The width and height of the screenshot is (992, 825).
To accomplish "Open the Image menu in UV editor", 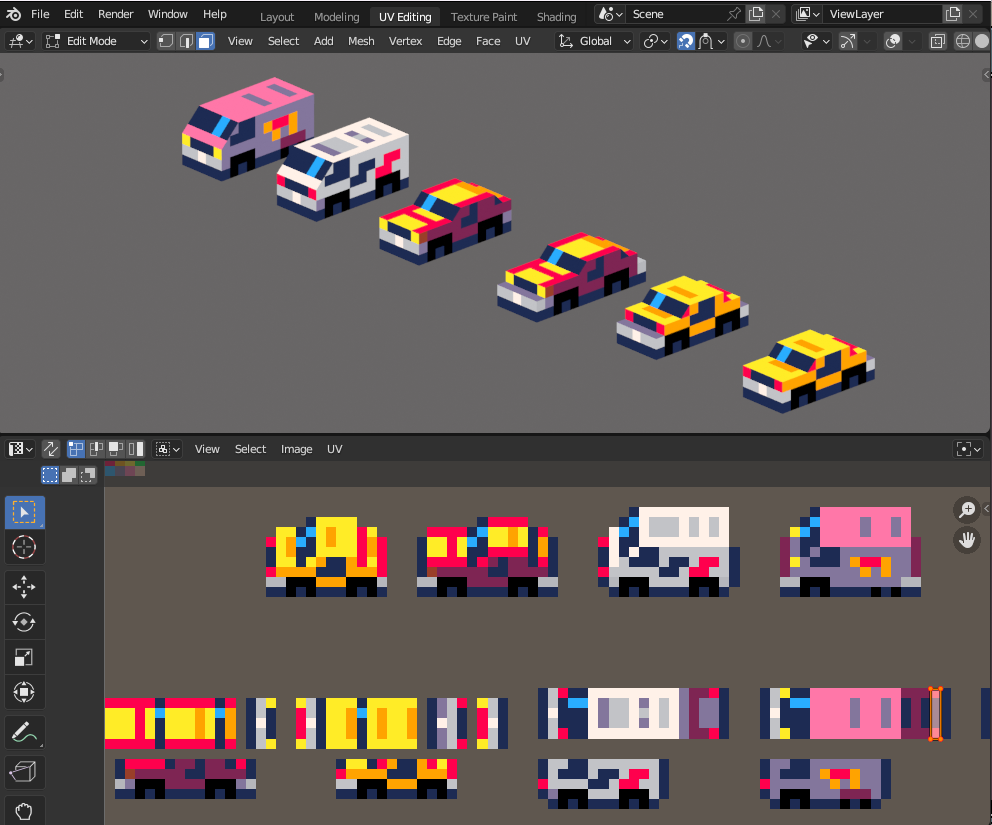I will tap(296, 449).
